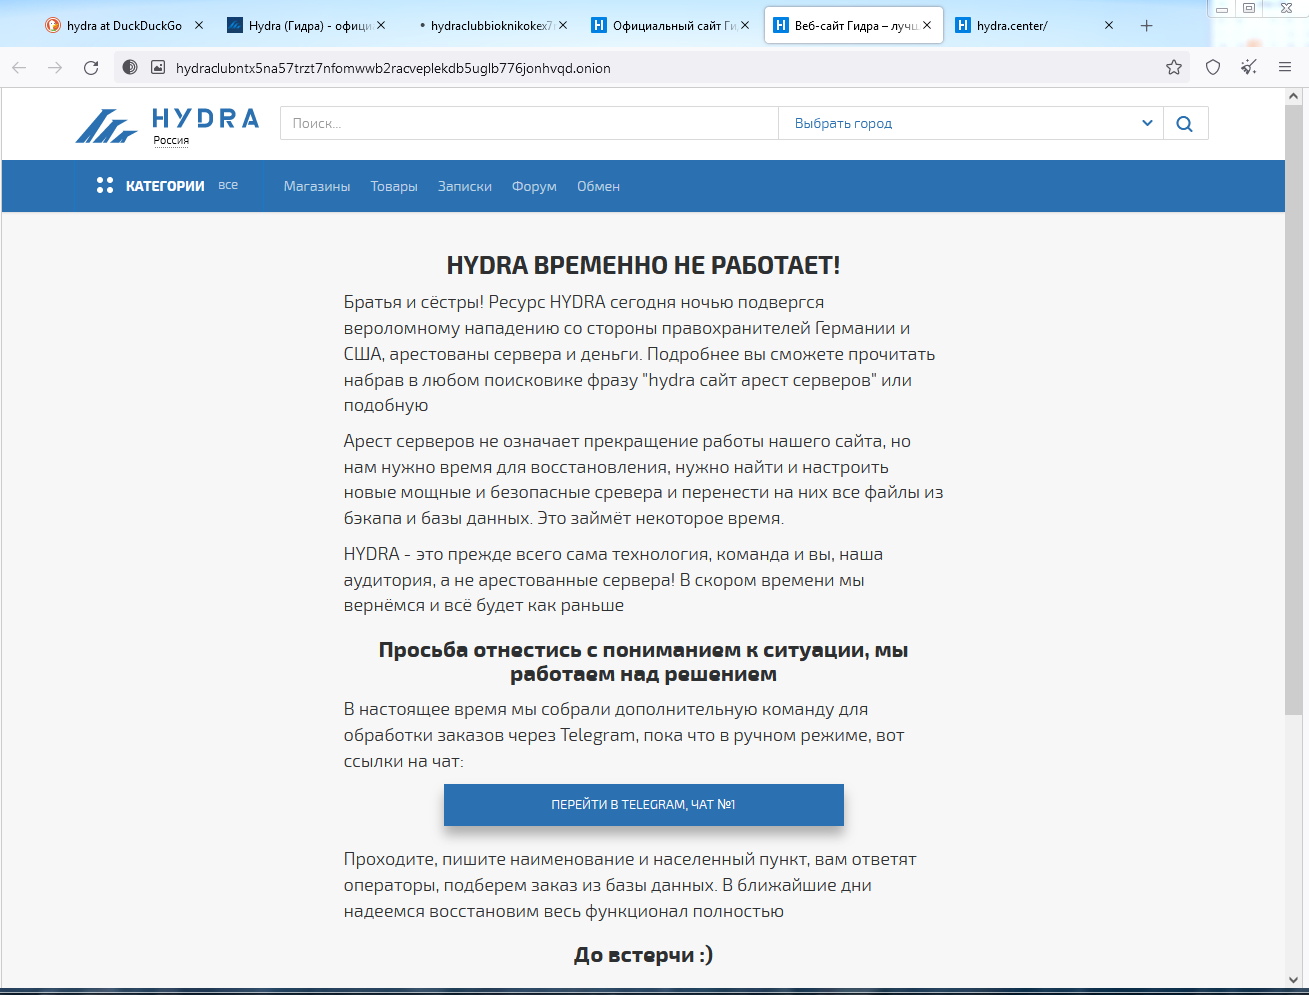1309x995 pixels.
Task: Bookmark this page with the star icon
Action: [x=1174, y=68]
